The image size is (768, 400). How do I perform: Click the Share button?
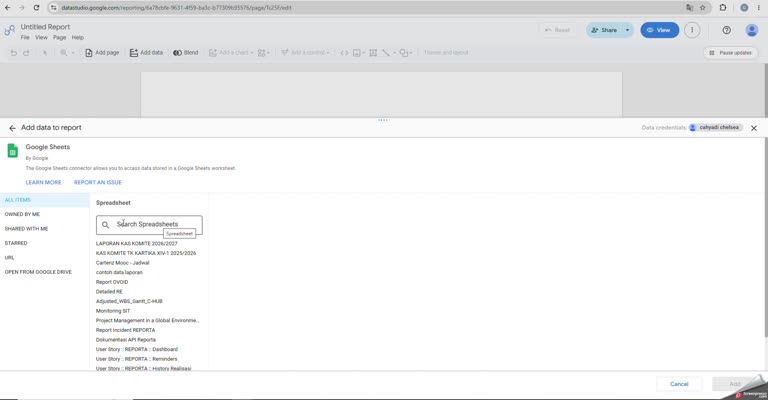click(x=604, y=30)
